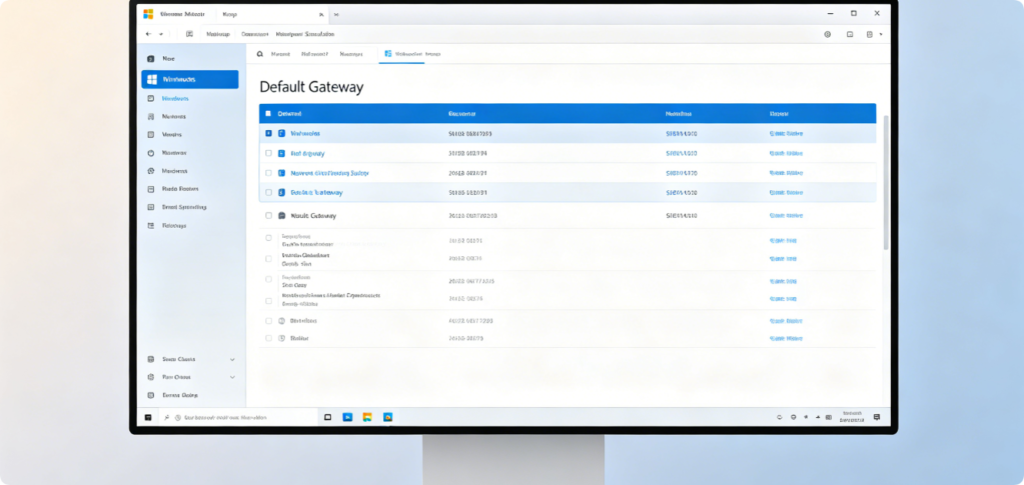
Task: Click the four-color Windows logo in the title bar
Action: point(148,14)
